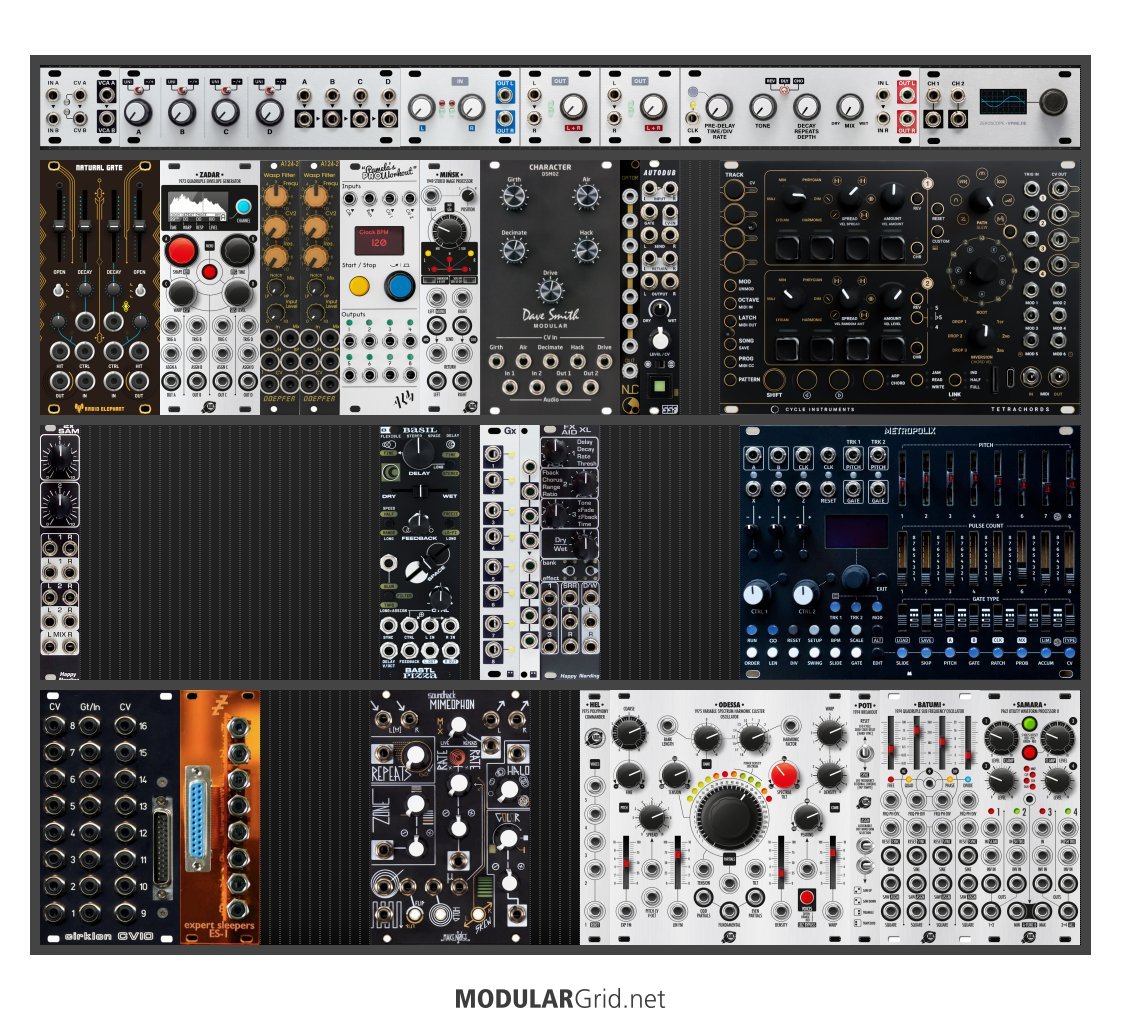
Task: Toggle the UNI/± switch above knob C
Action: click(226, 91)
